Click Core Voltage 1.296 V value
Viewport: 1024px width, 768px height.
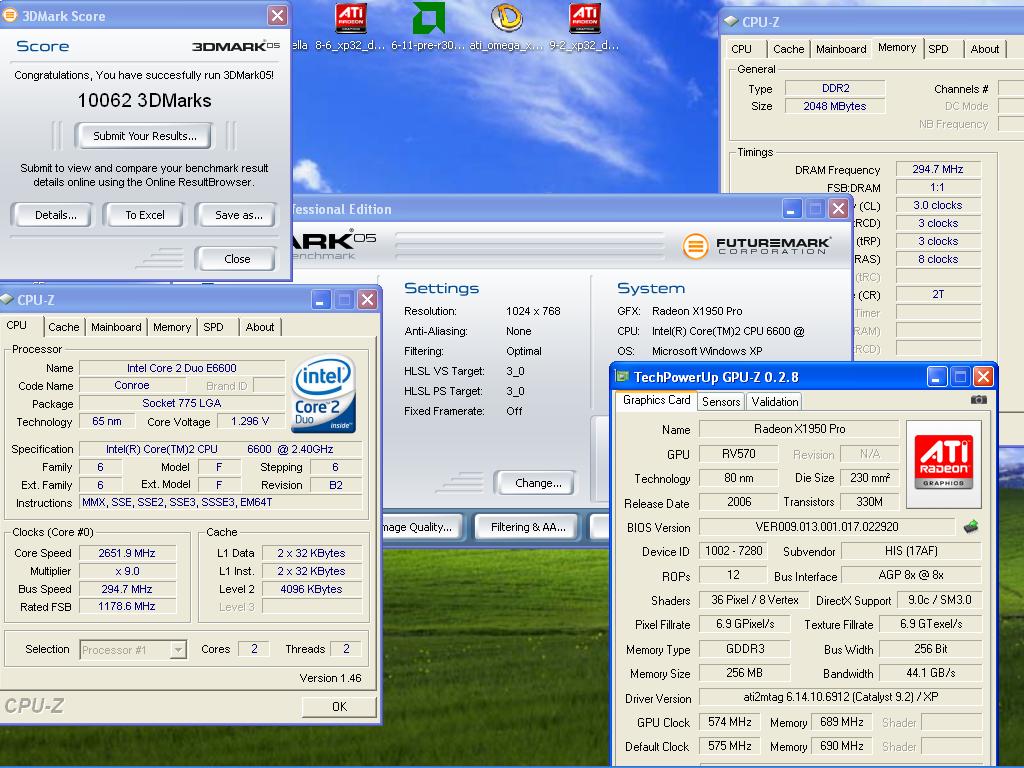pos(249,421)
